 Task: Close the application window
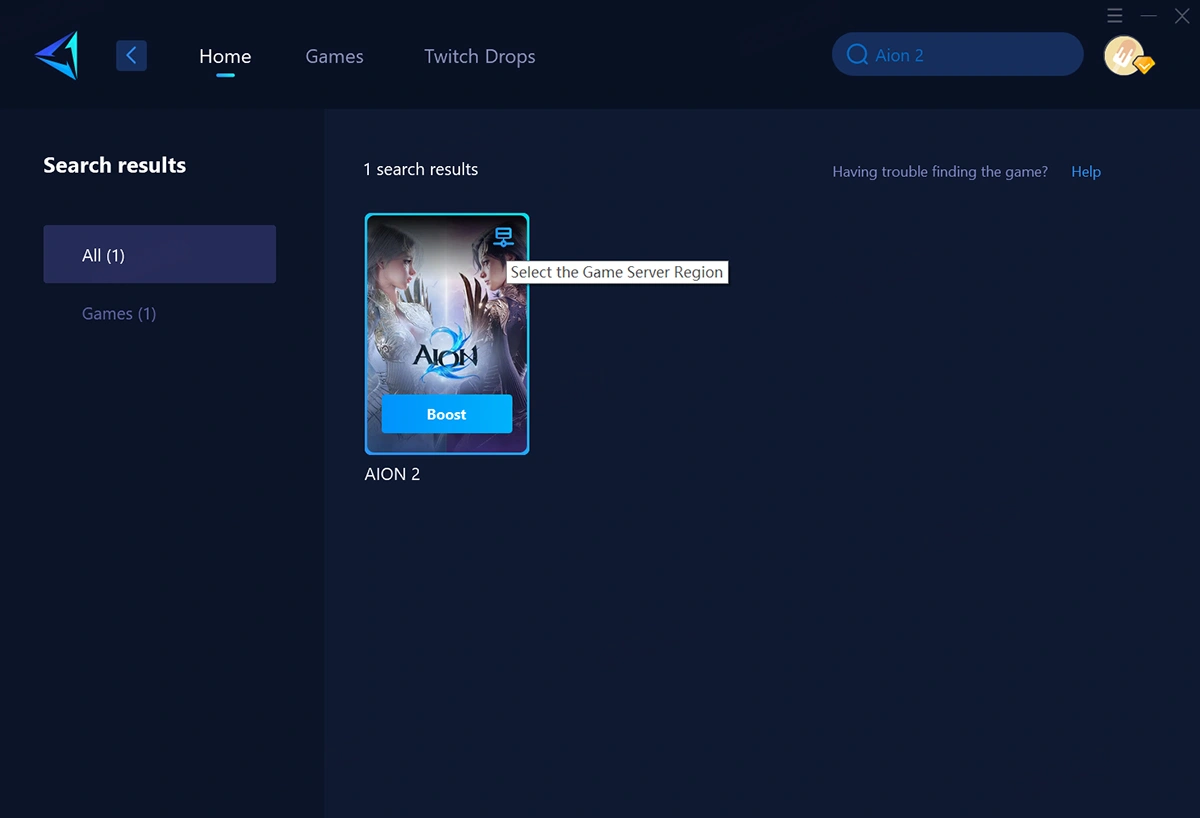click(x=1182, y=16)
